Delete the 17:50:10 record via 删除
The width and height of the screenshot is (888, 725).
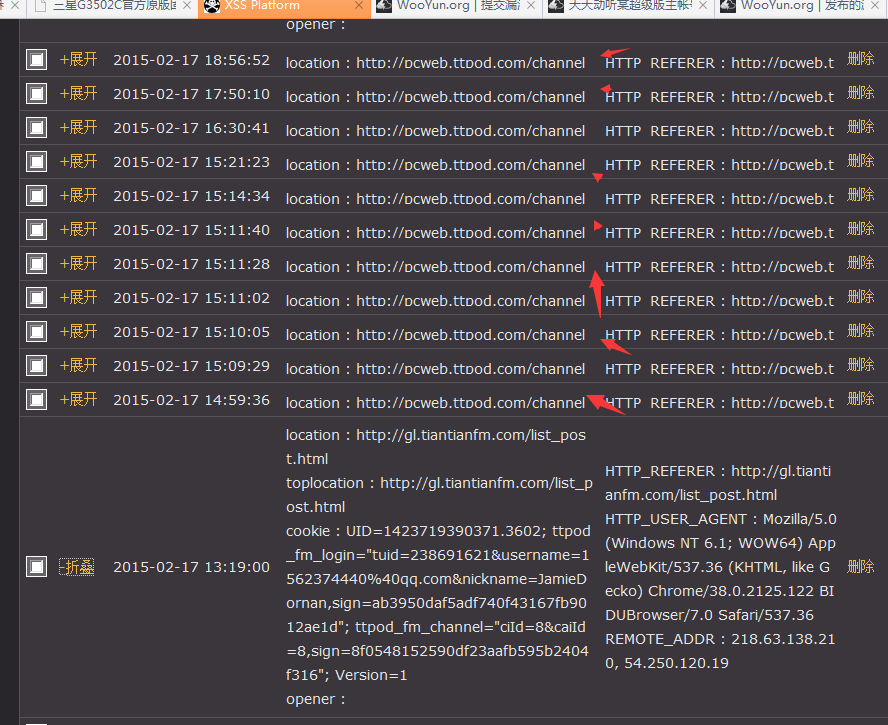pos(861,93)
